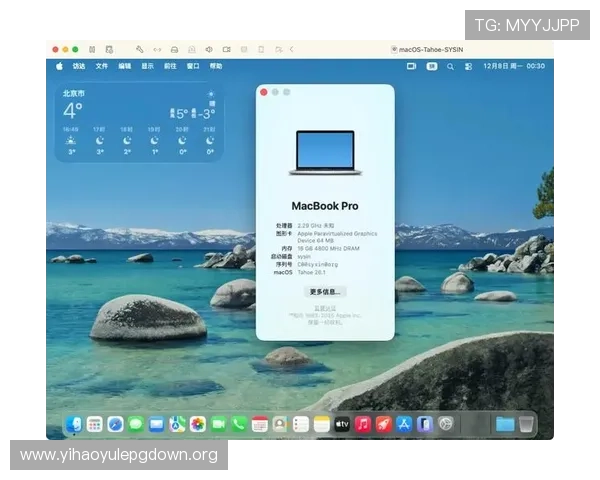Click the camera device icon in VMware toolbar
This screenshot has height=480, width=600.
point(227,49)
